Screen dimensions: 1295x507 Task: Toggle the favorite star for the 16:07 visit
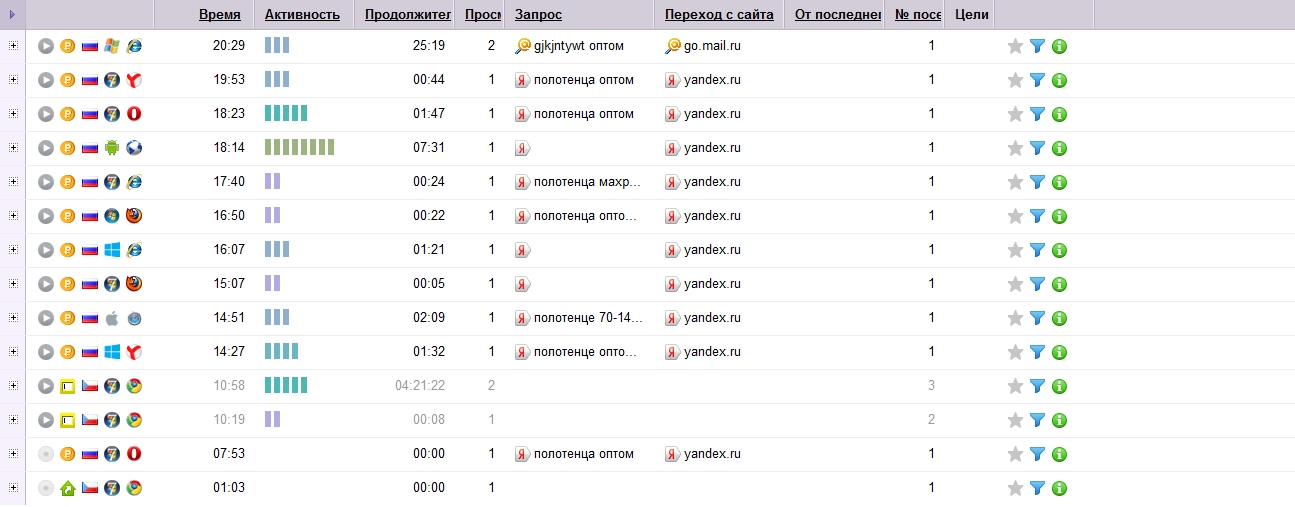pyautogui.click(x=1015, y=250)
